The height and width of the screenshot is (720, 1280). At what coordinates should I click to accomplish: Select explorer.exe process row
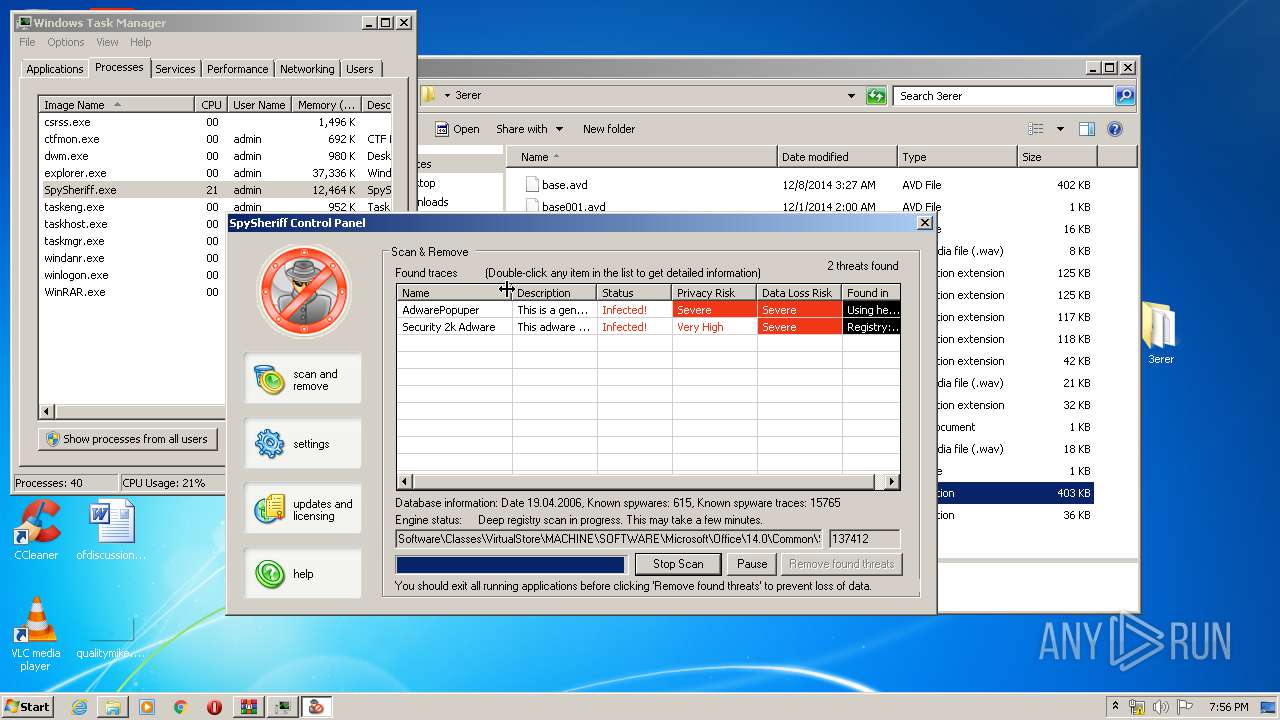pyautogui.click(x=215, y=173)
